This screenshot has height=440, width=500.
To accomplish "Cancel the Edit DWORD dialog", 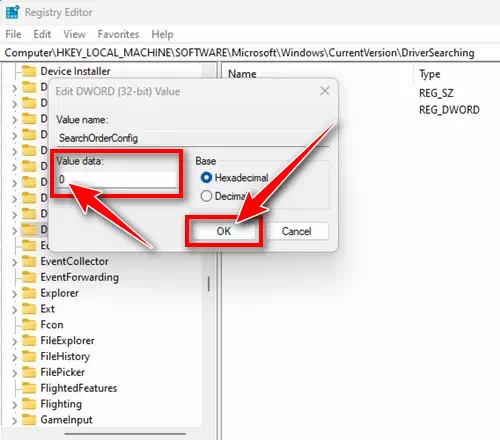I will pos(297,231).
